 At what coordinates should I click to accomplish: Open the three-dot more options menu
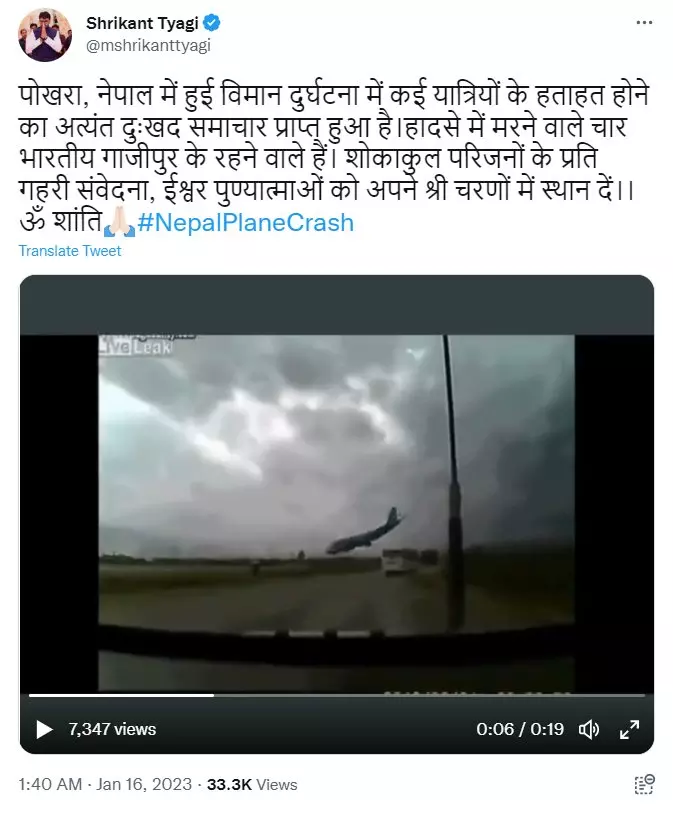pos(644,23)
